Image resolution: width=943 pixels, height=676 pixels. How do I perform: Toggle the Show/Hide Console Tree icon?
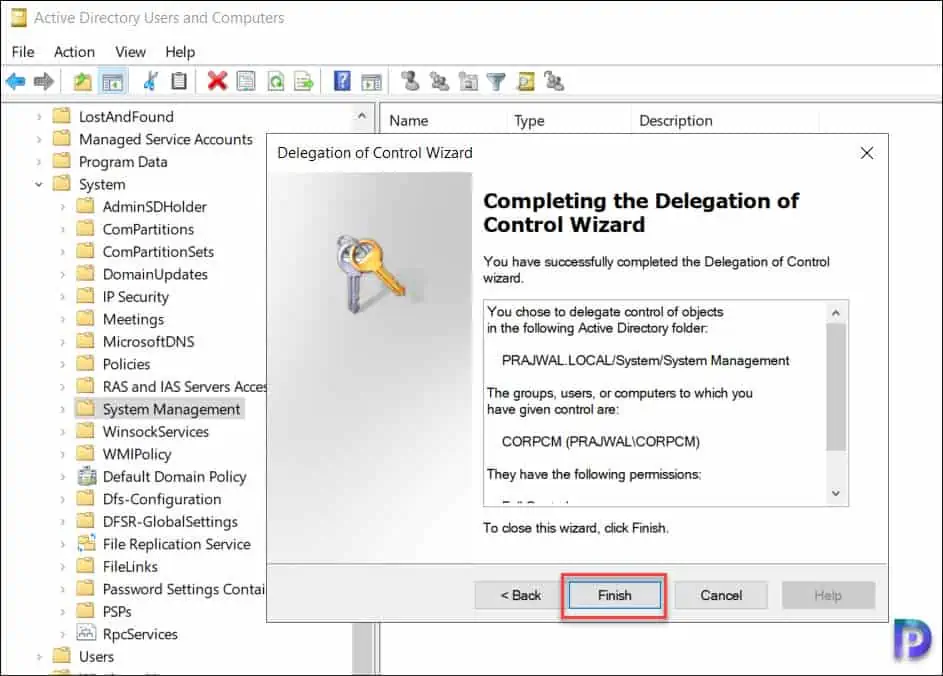point(112,81)
